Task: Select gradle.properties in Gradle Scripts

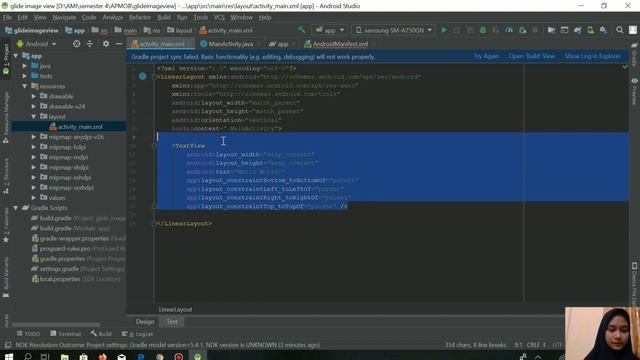Action: pos(62,259)
